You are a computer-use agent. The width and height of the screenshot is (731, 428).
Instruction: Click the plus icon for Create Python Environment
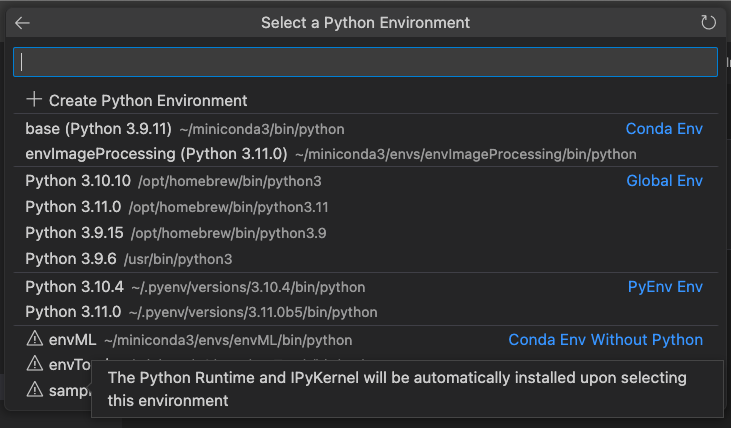(35, 100)
